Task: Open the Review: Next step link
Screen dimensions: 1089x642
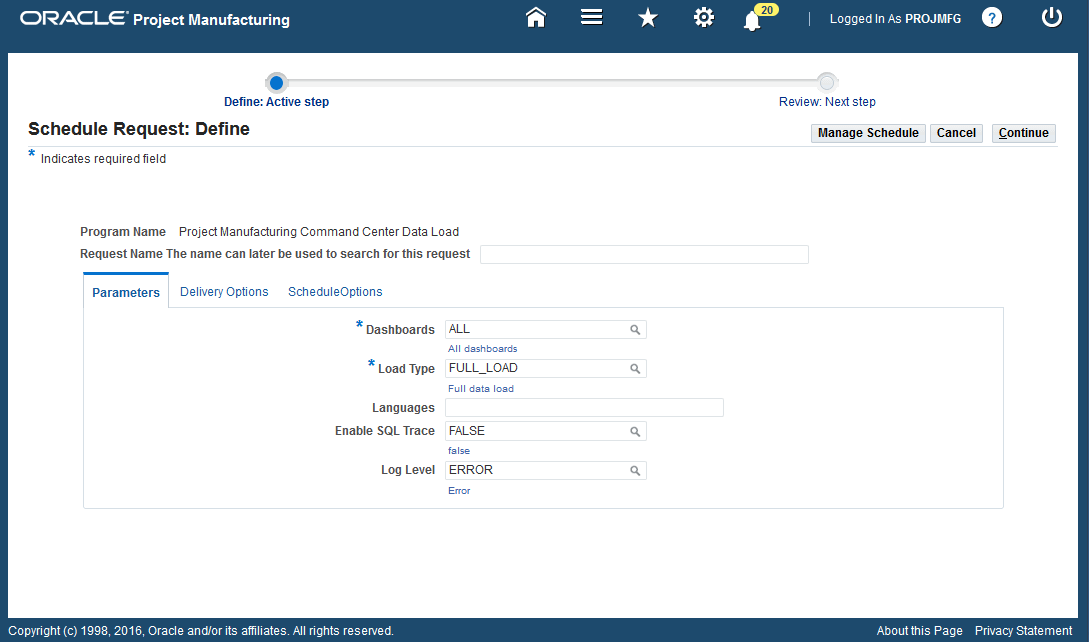Action: tap(827, 101)
